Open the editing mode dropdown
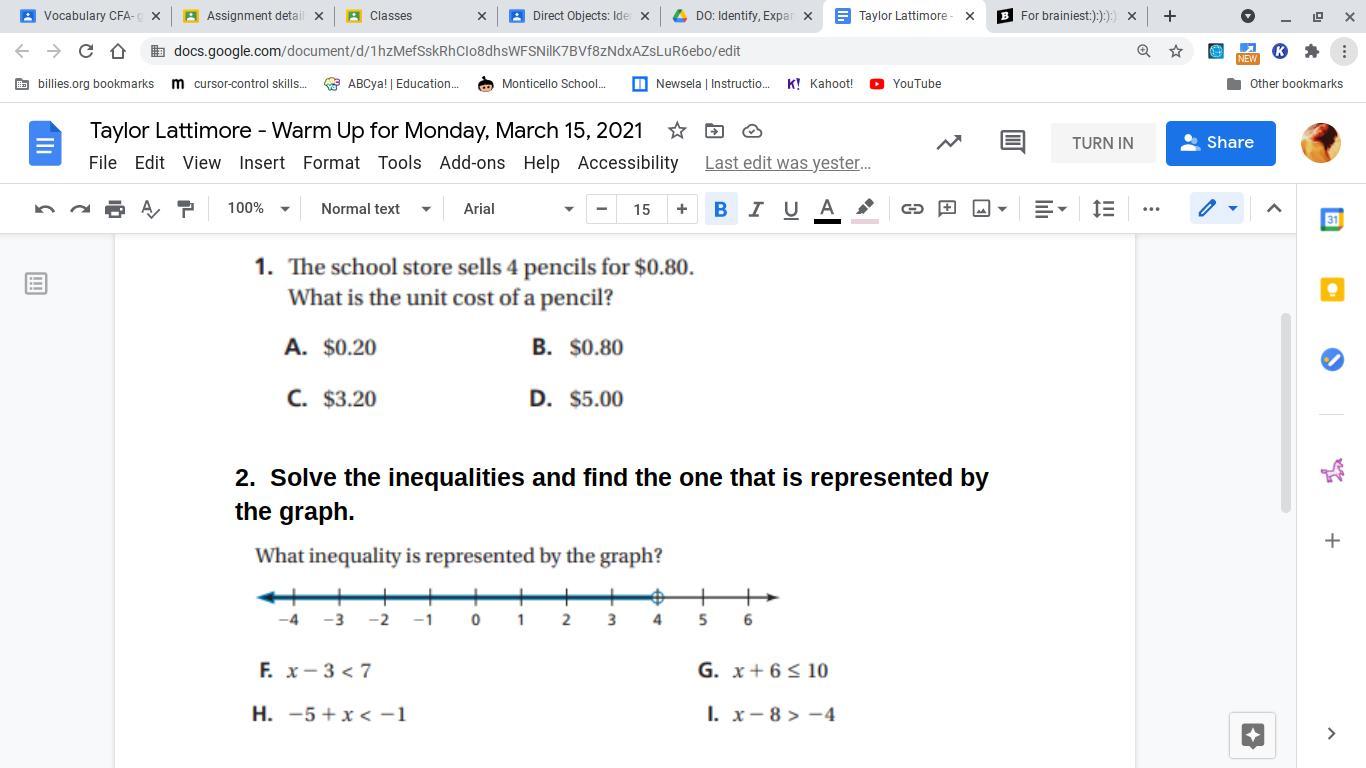Viewport: 1366px width, 768px height. [1217, 209]
